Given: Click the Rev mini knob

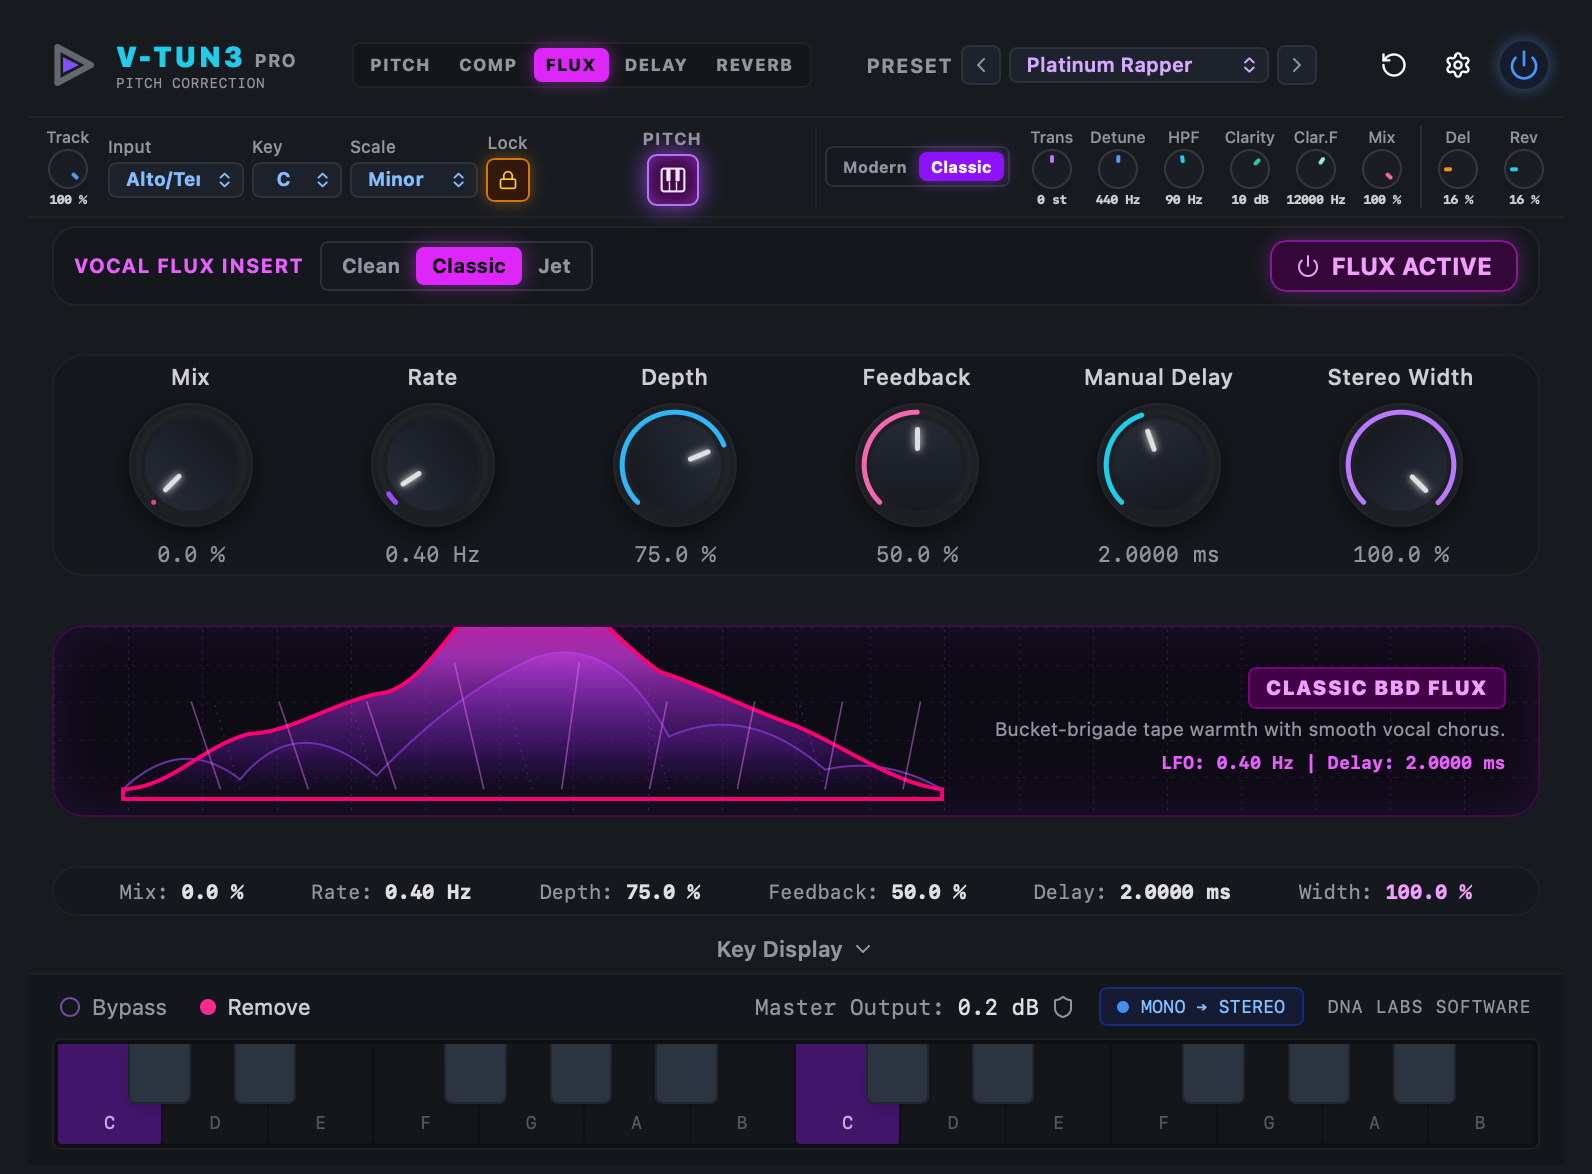Looking at the screenshot, I should (1523, 169).
